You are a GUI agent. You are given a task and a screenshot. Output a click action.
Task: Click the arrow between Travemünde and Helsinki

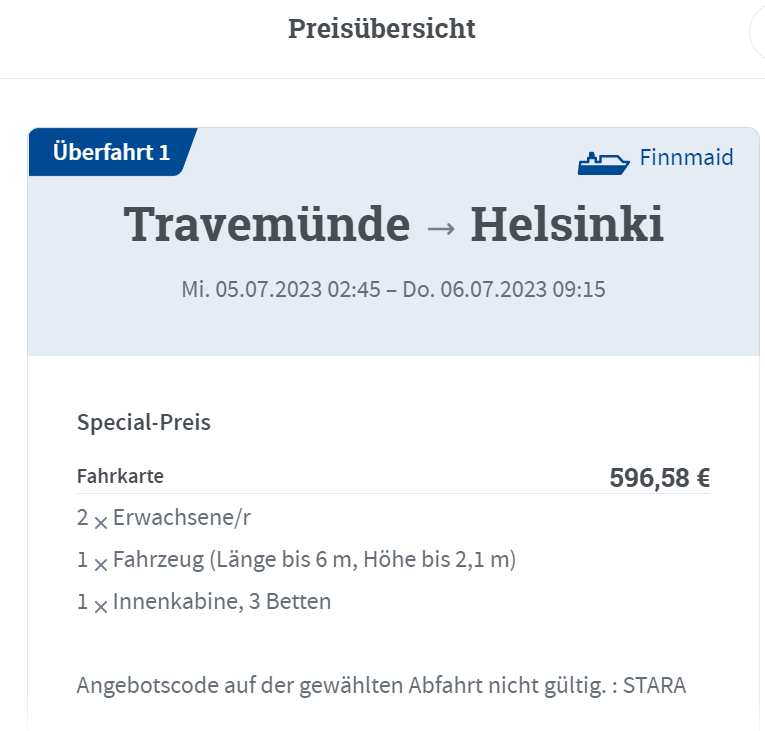(x=440, y=228)
